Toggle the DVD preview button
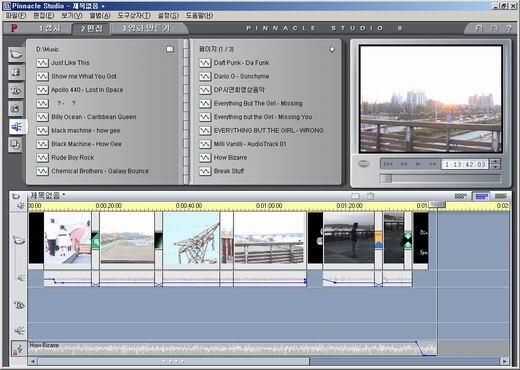Screen dimensions: 520x370 [363, 164]
